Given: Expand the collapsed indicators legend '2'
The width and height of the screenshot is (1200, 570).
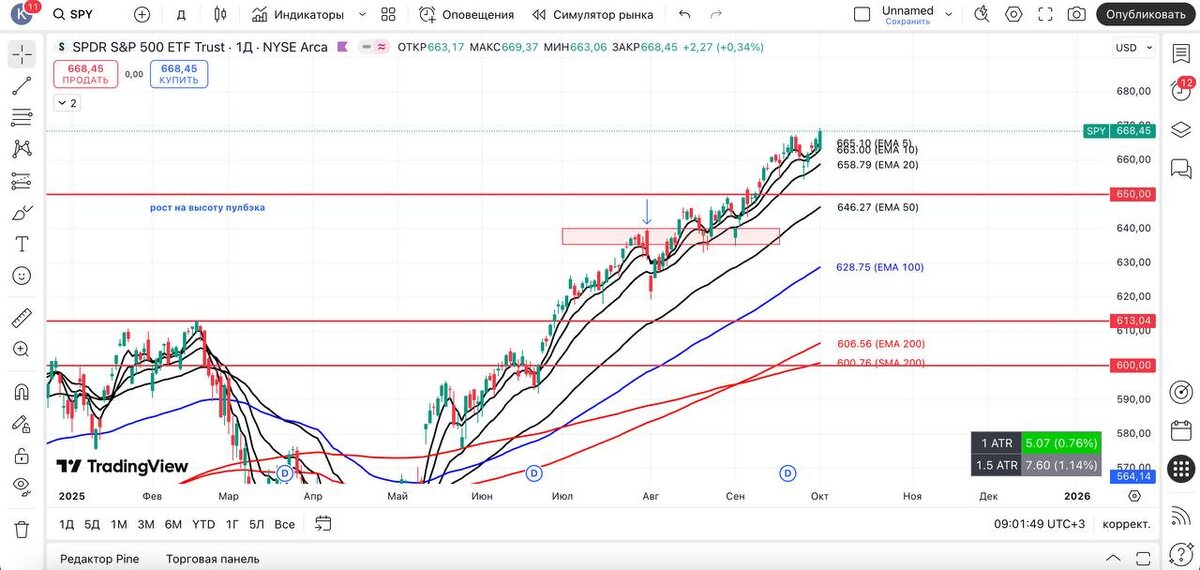Looking at the screenshot, I should 66,103.
